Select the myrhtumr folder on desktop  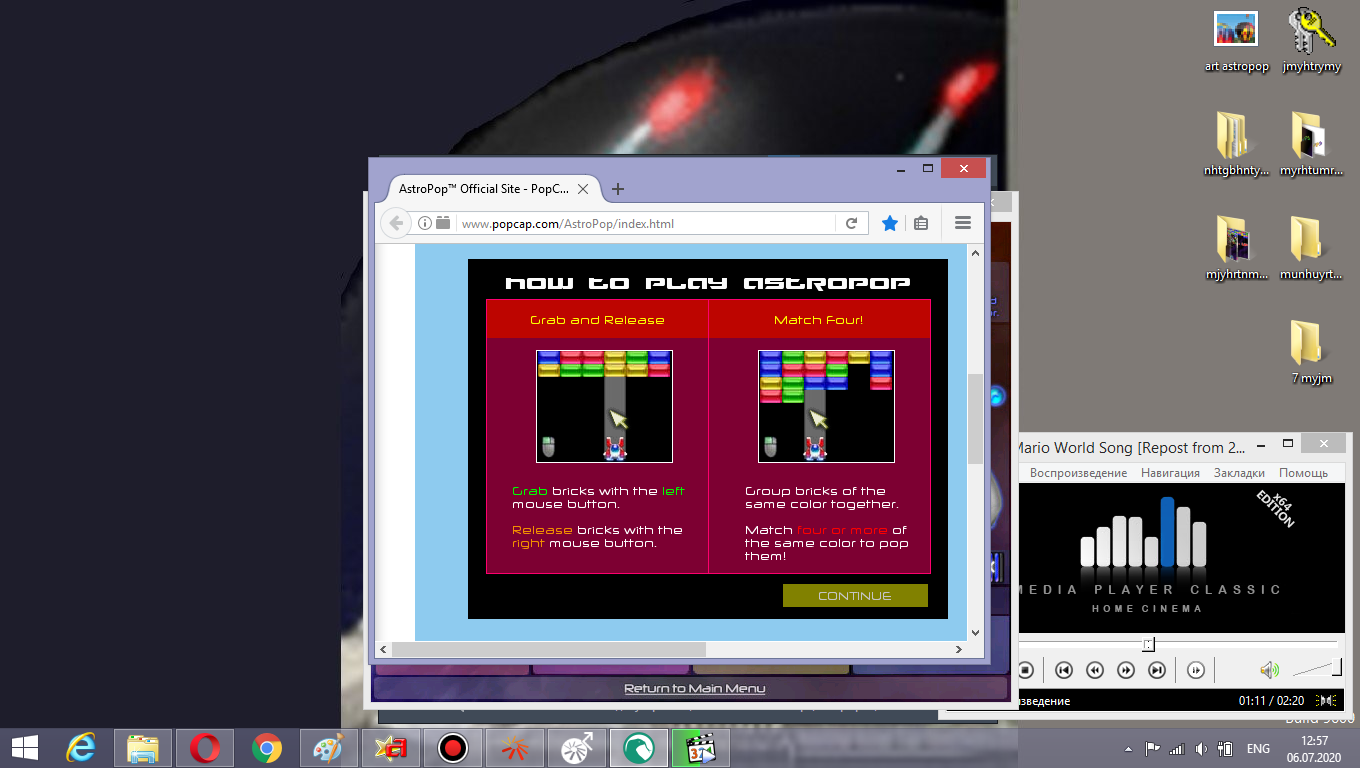click(1311, 144)
